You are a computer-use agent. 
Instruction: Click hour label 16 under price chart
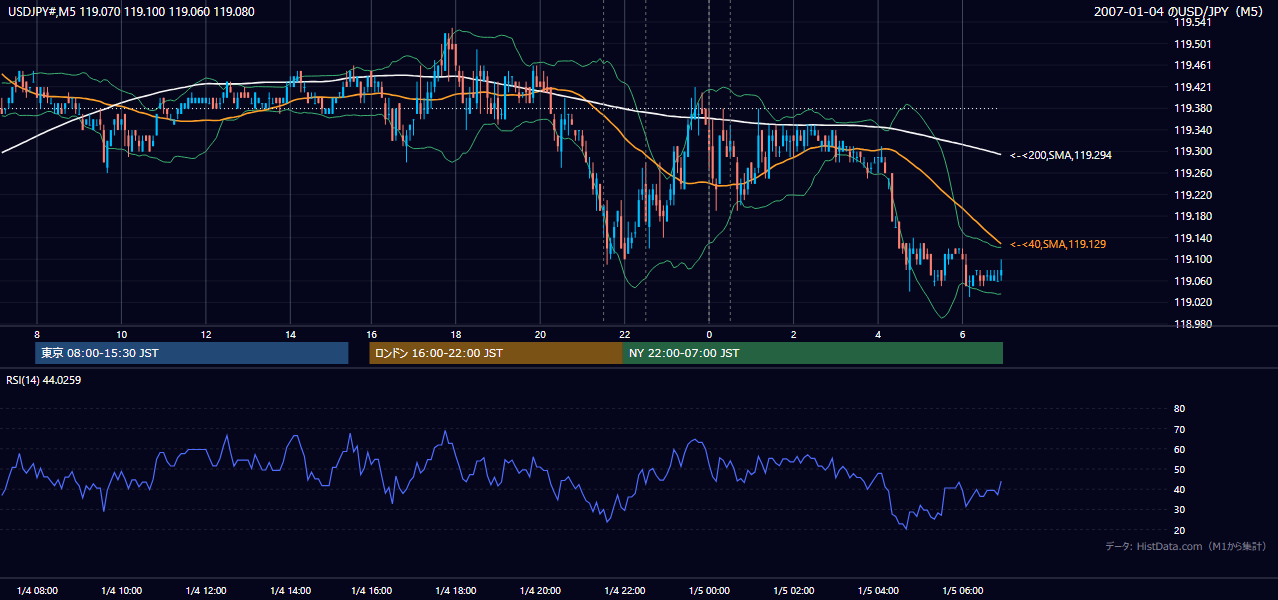pyautogui.click(x=372, y=334)
